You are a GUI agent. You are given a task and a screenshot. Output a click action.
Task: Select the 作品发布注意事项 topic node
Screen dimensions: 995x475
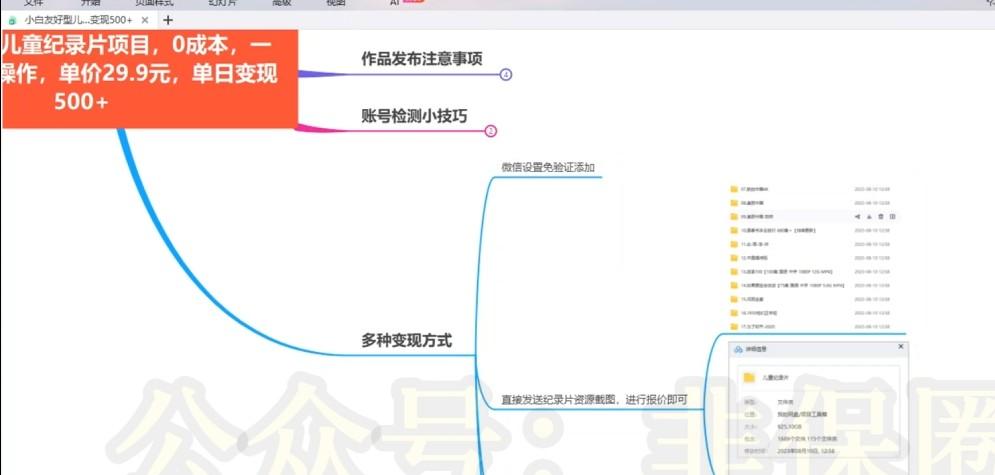pos(421,59)
